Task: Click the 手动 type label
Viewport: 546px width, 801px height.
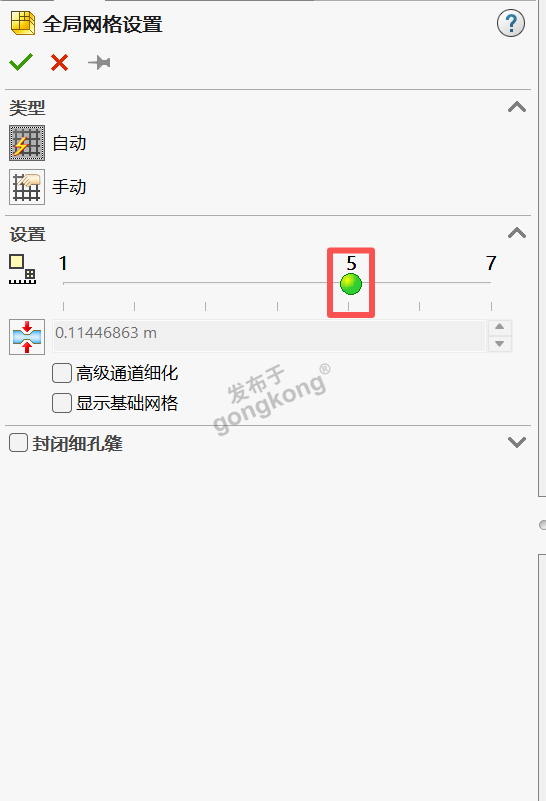Action: (x=69, y=187)
